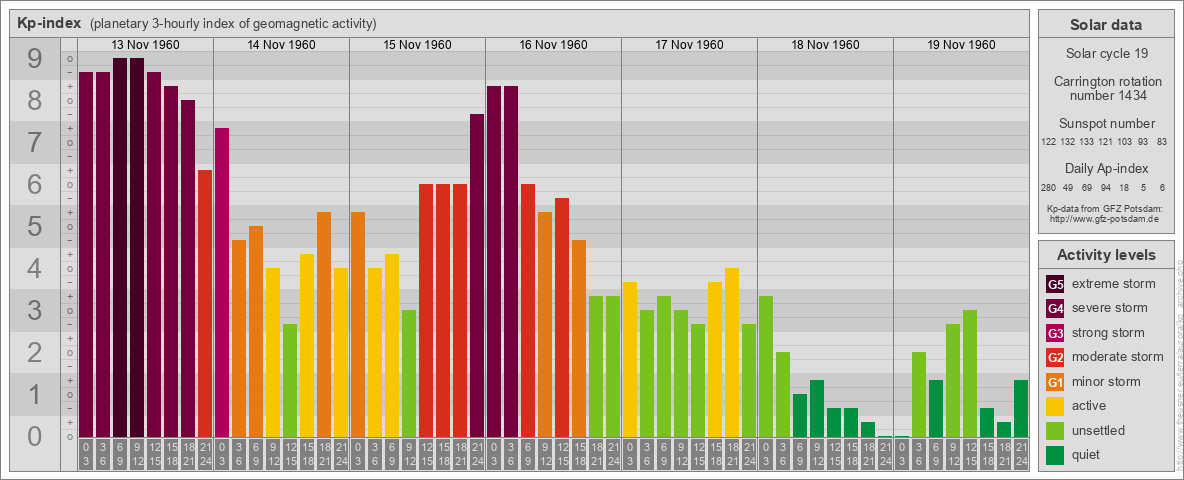1184x480 pixels.
Task: Click the 15 Nov 12–15 hour red bar
Action: point(426,310)
